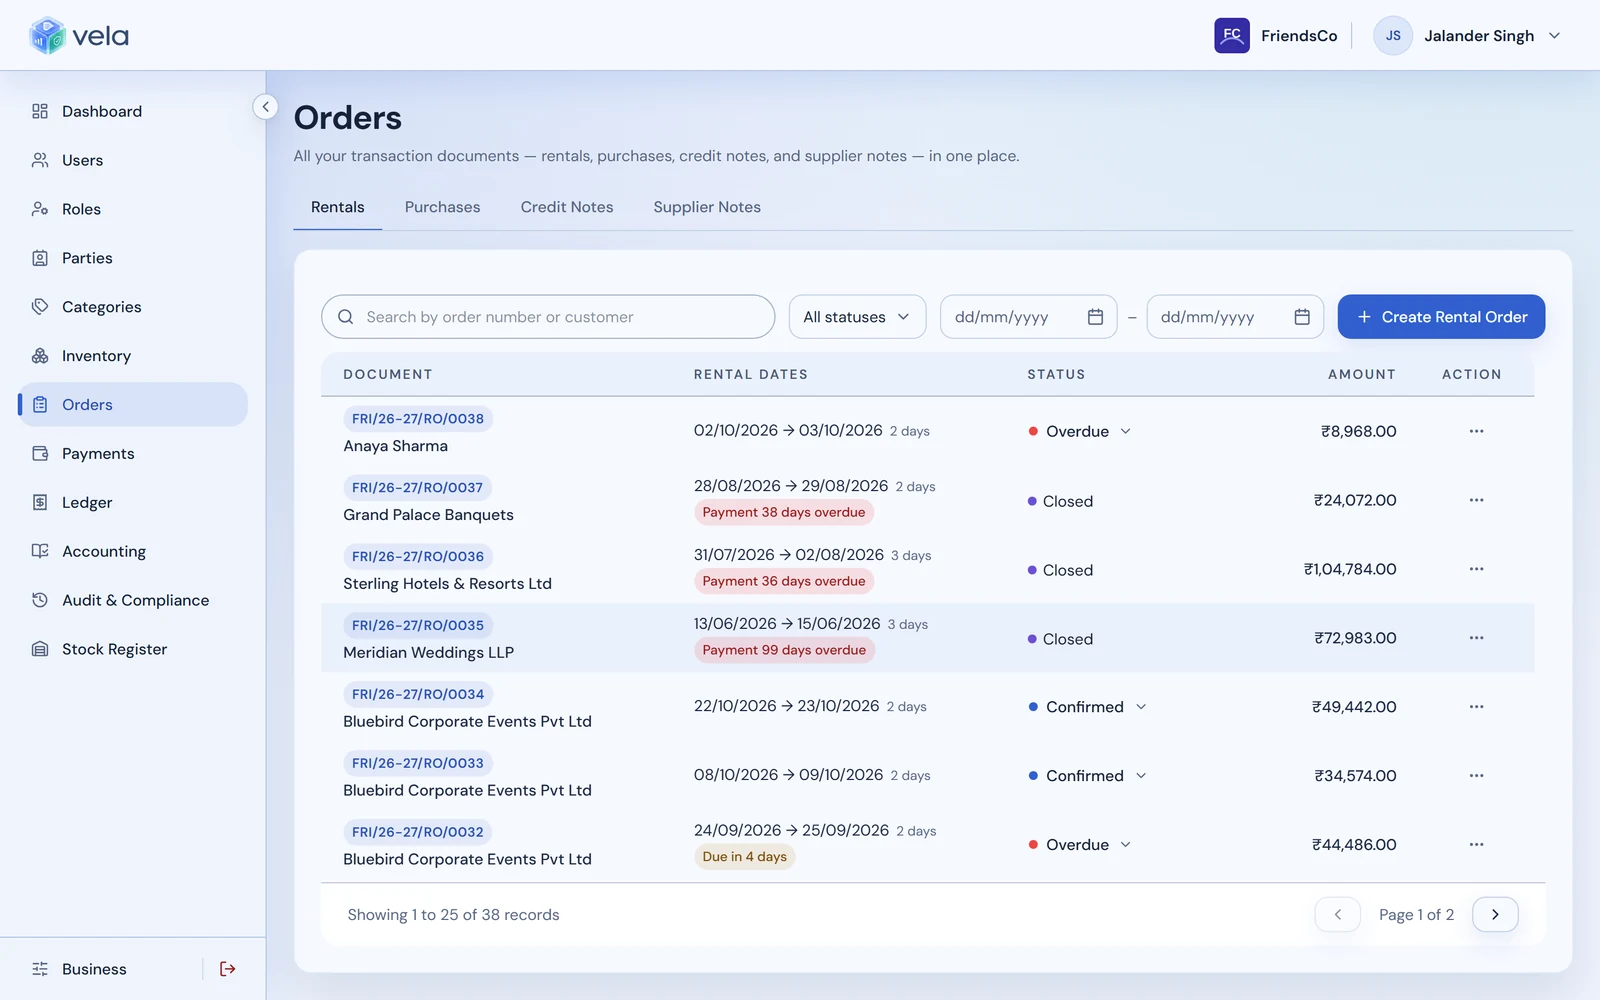Switch to the Supplier Notes tab
The width and height of the screenshot is (1600, 1000).
coord(707,207)
